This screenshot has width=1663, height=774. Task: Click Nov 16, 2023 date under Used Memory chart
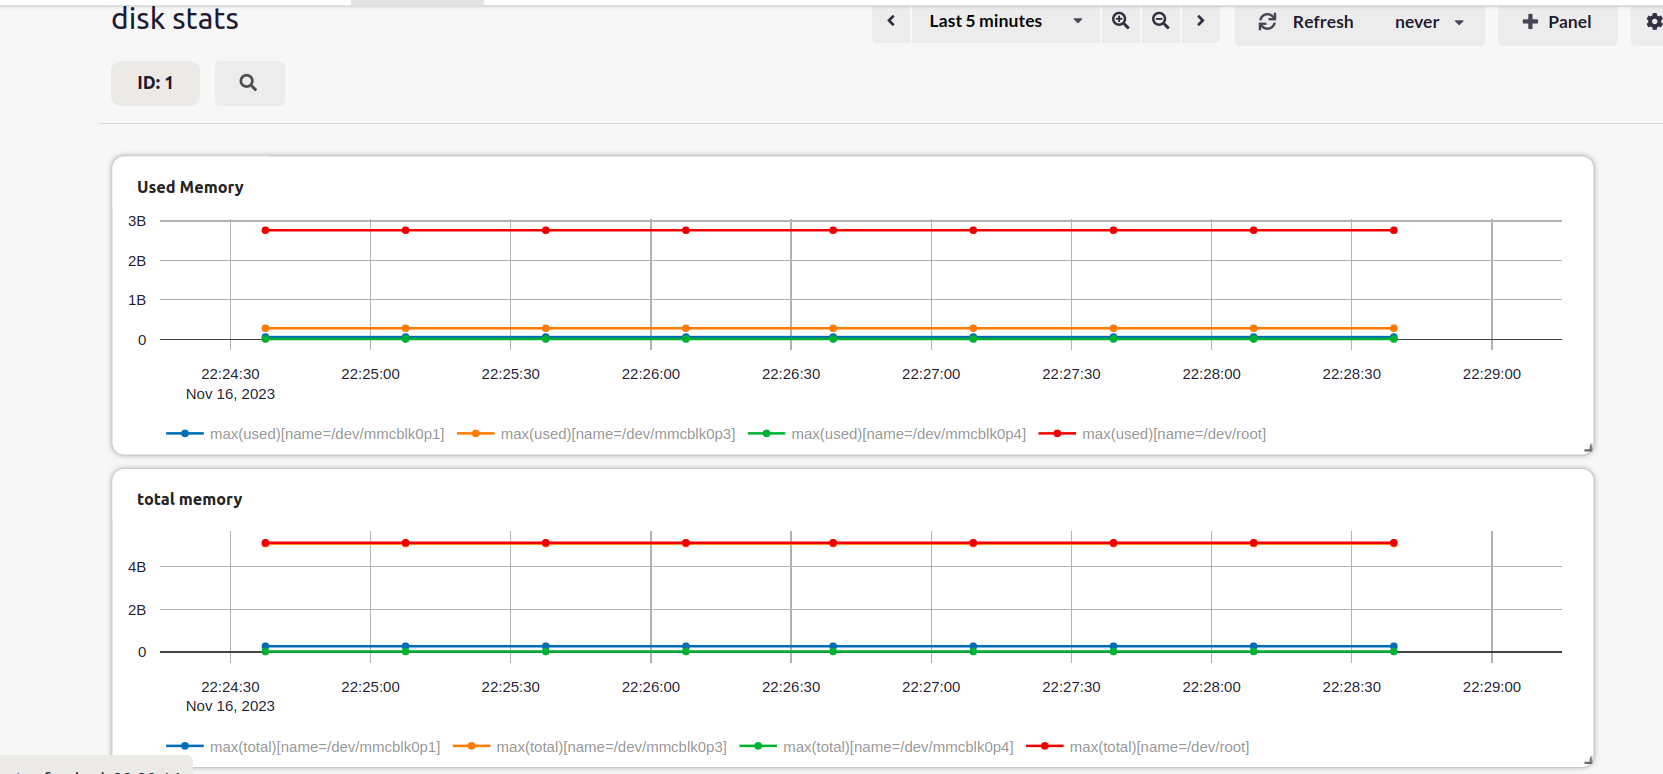pyautogui.click(x=230, y=394)
